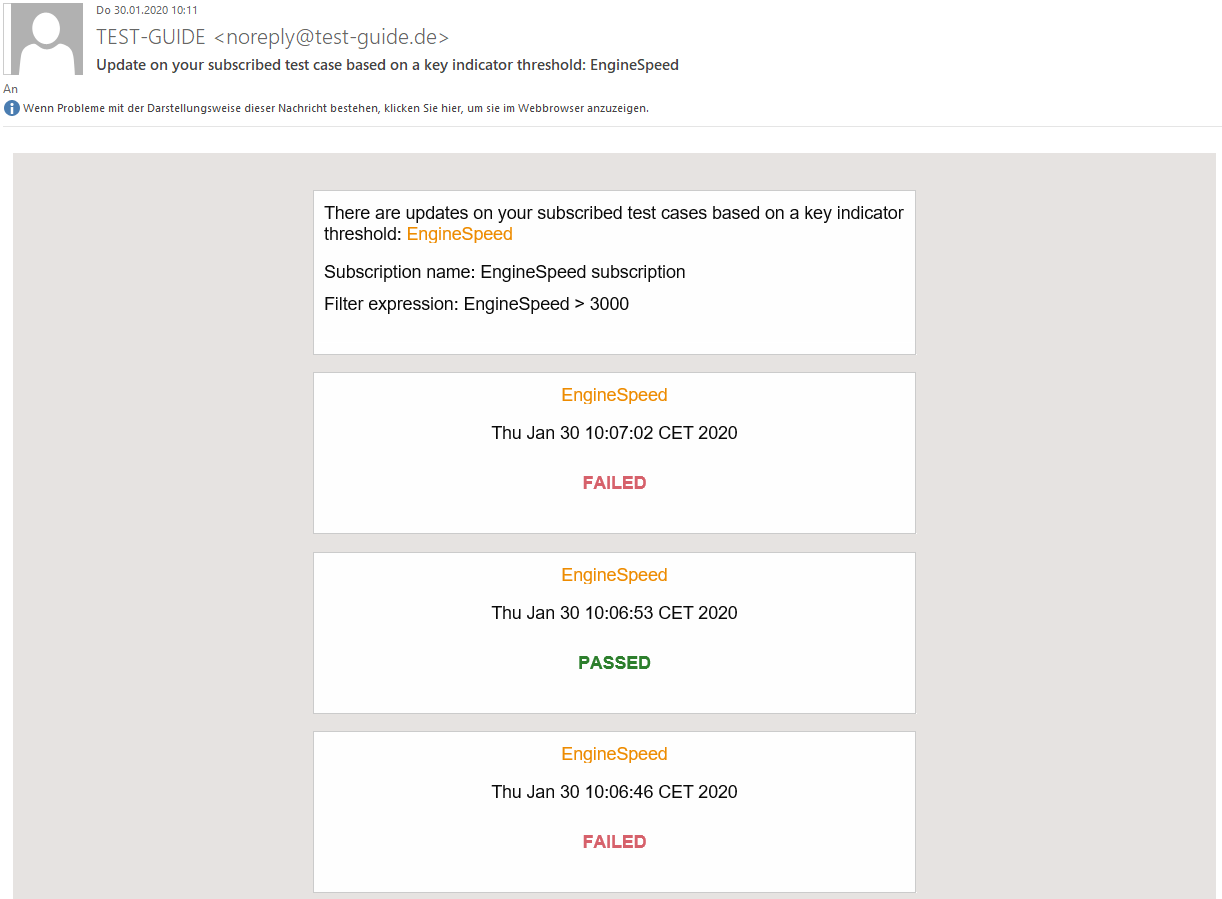
Task: Click the sender's contact picture
Action: pos(44,38)
